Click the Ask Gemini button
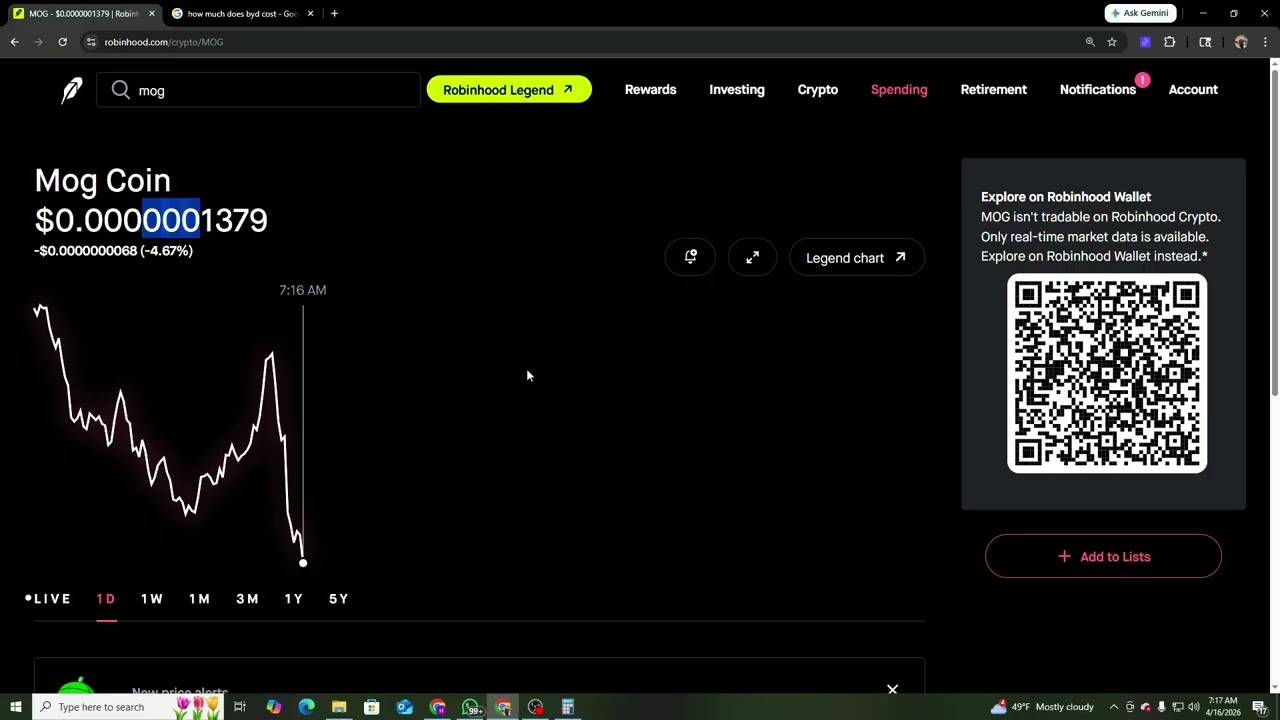Screen dimensions: 1280x720 1139,13
